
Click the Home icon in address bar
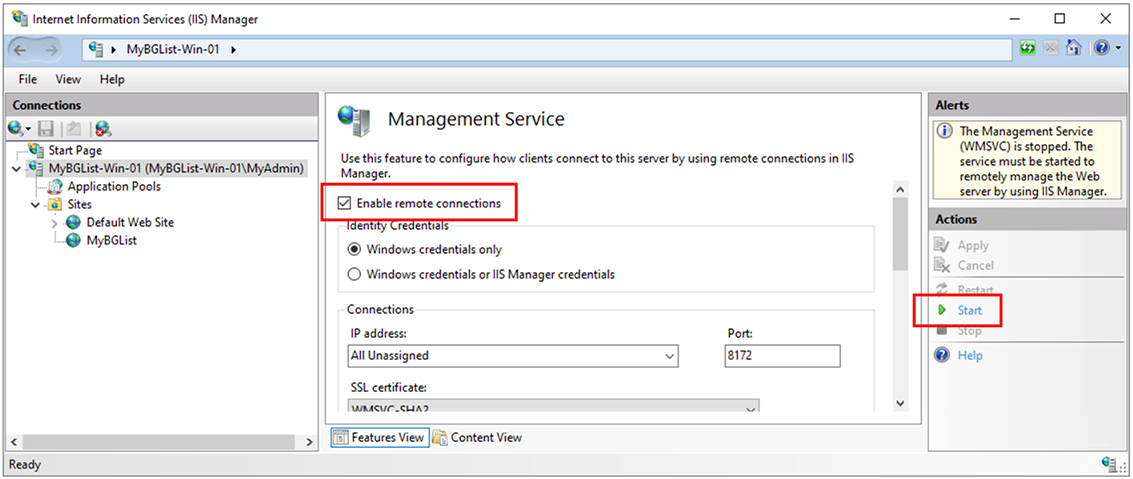coord(1074,48)
